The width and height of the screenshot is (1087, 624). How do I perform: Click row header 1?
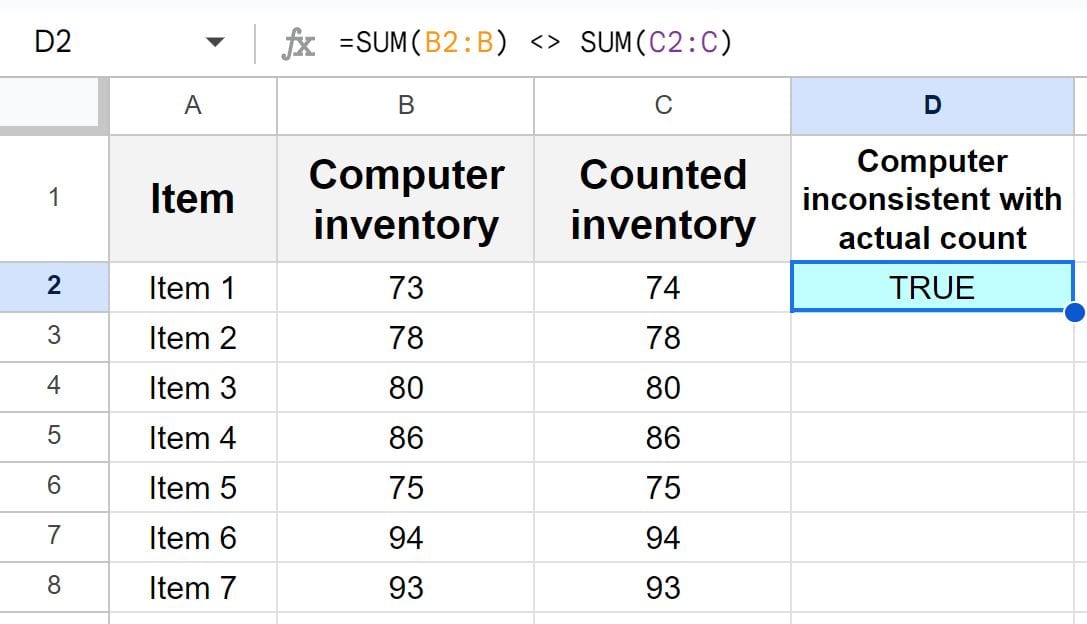(55, 198)
